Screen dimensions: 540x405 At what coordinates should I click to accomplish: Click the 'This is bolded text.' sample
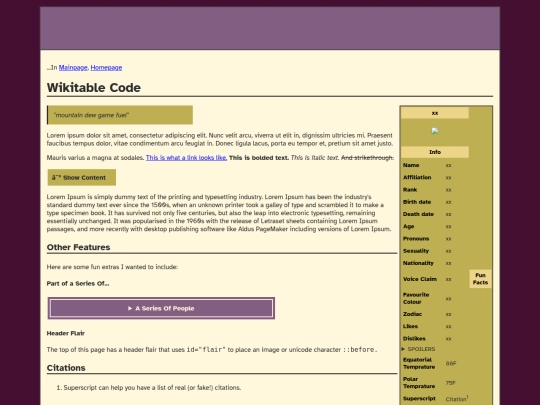click(x=259, y=158)
